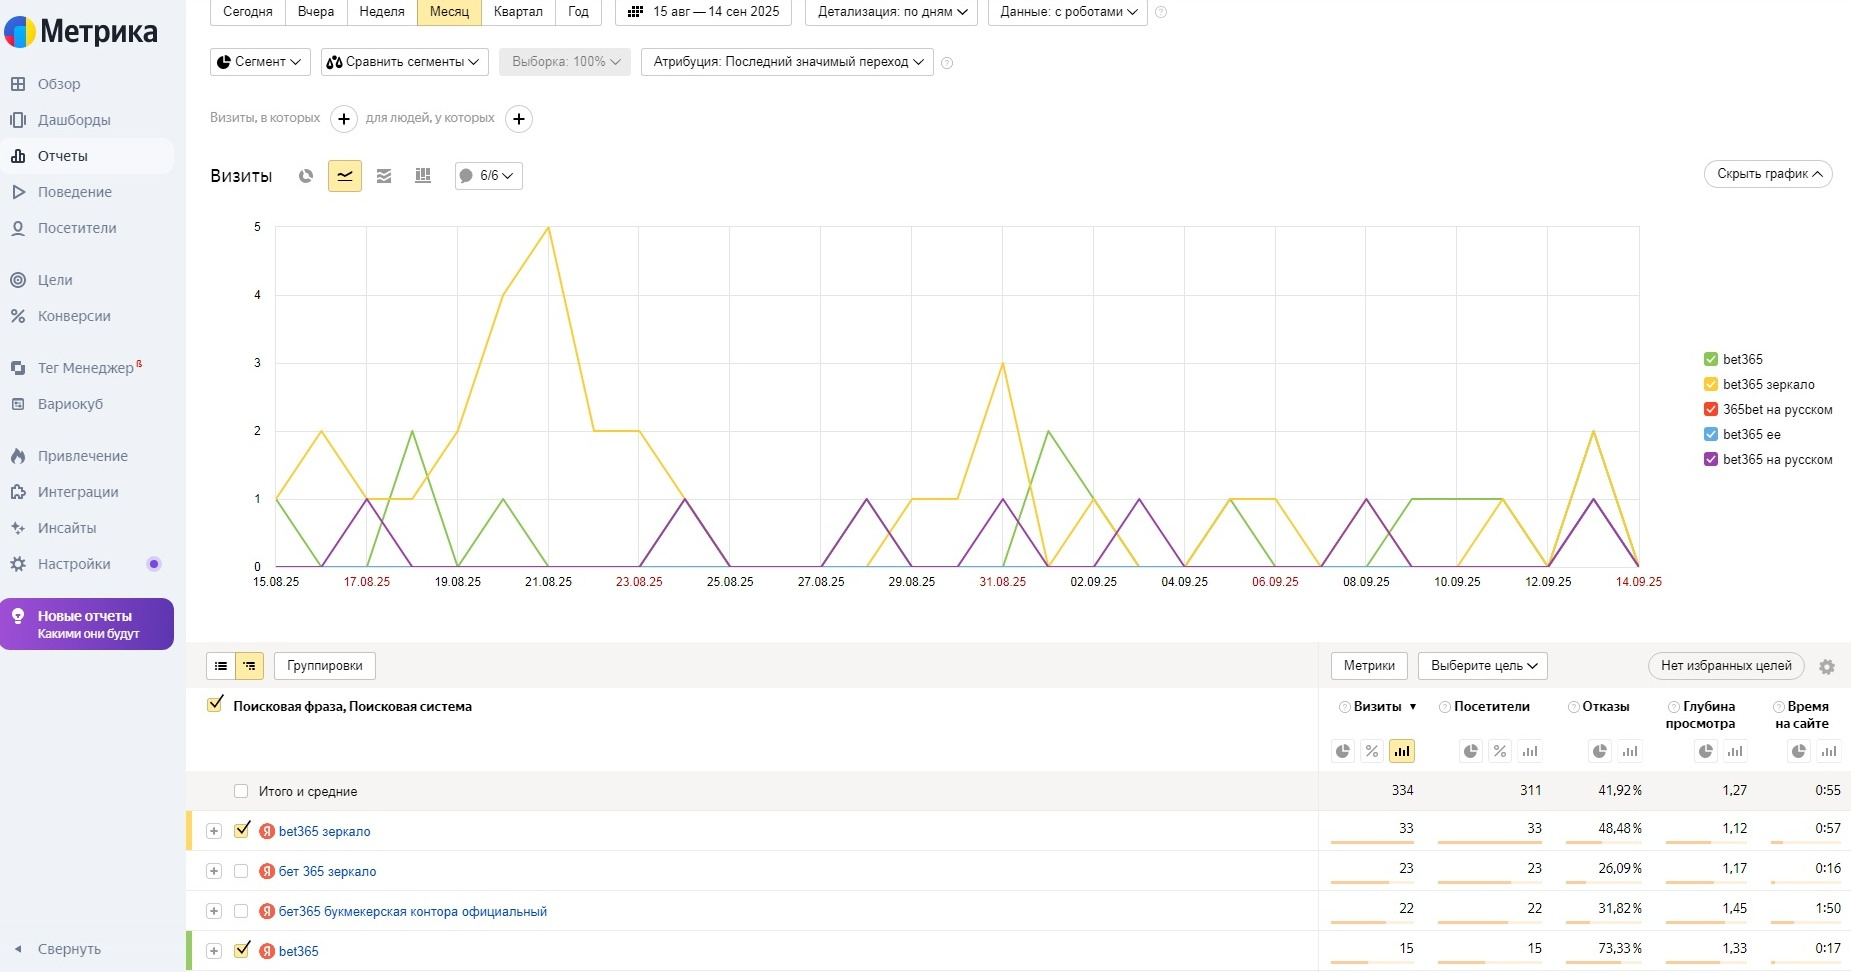Expand the bet365 зеркало row
1851x972 pixels.
pyautogui.click(x=214, y=831)
